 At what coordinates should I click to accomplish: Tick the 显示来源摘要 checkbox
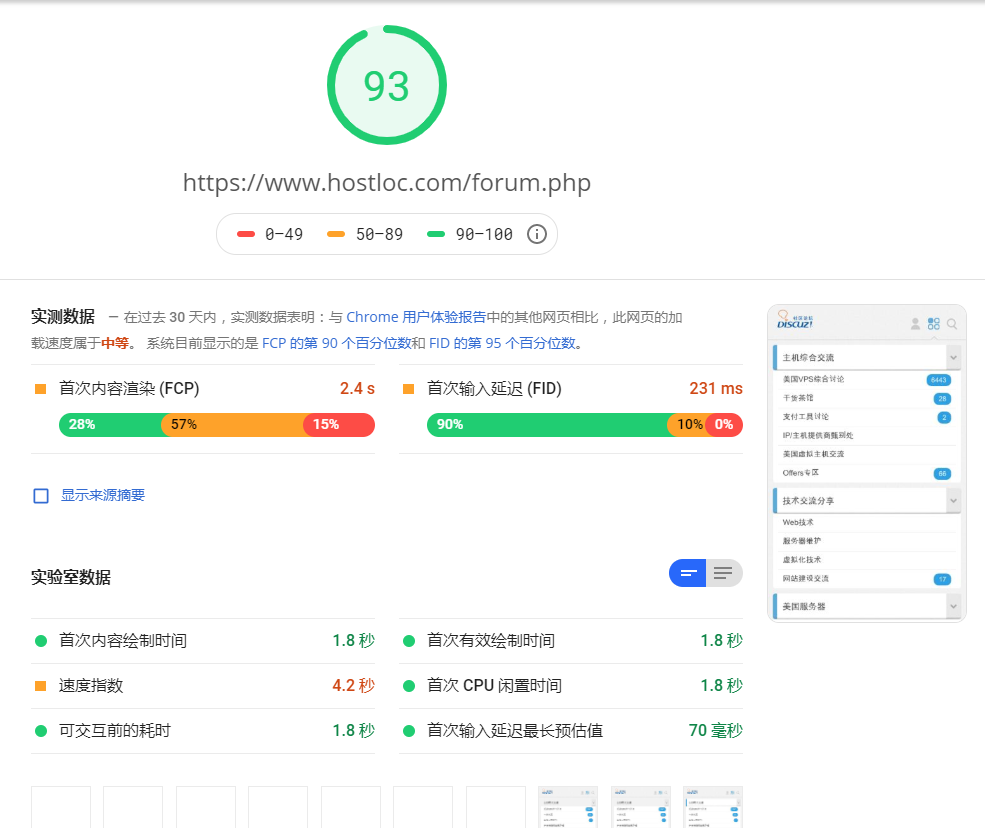point(41,496)
